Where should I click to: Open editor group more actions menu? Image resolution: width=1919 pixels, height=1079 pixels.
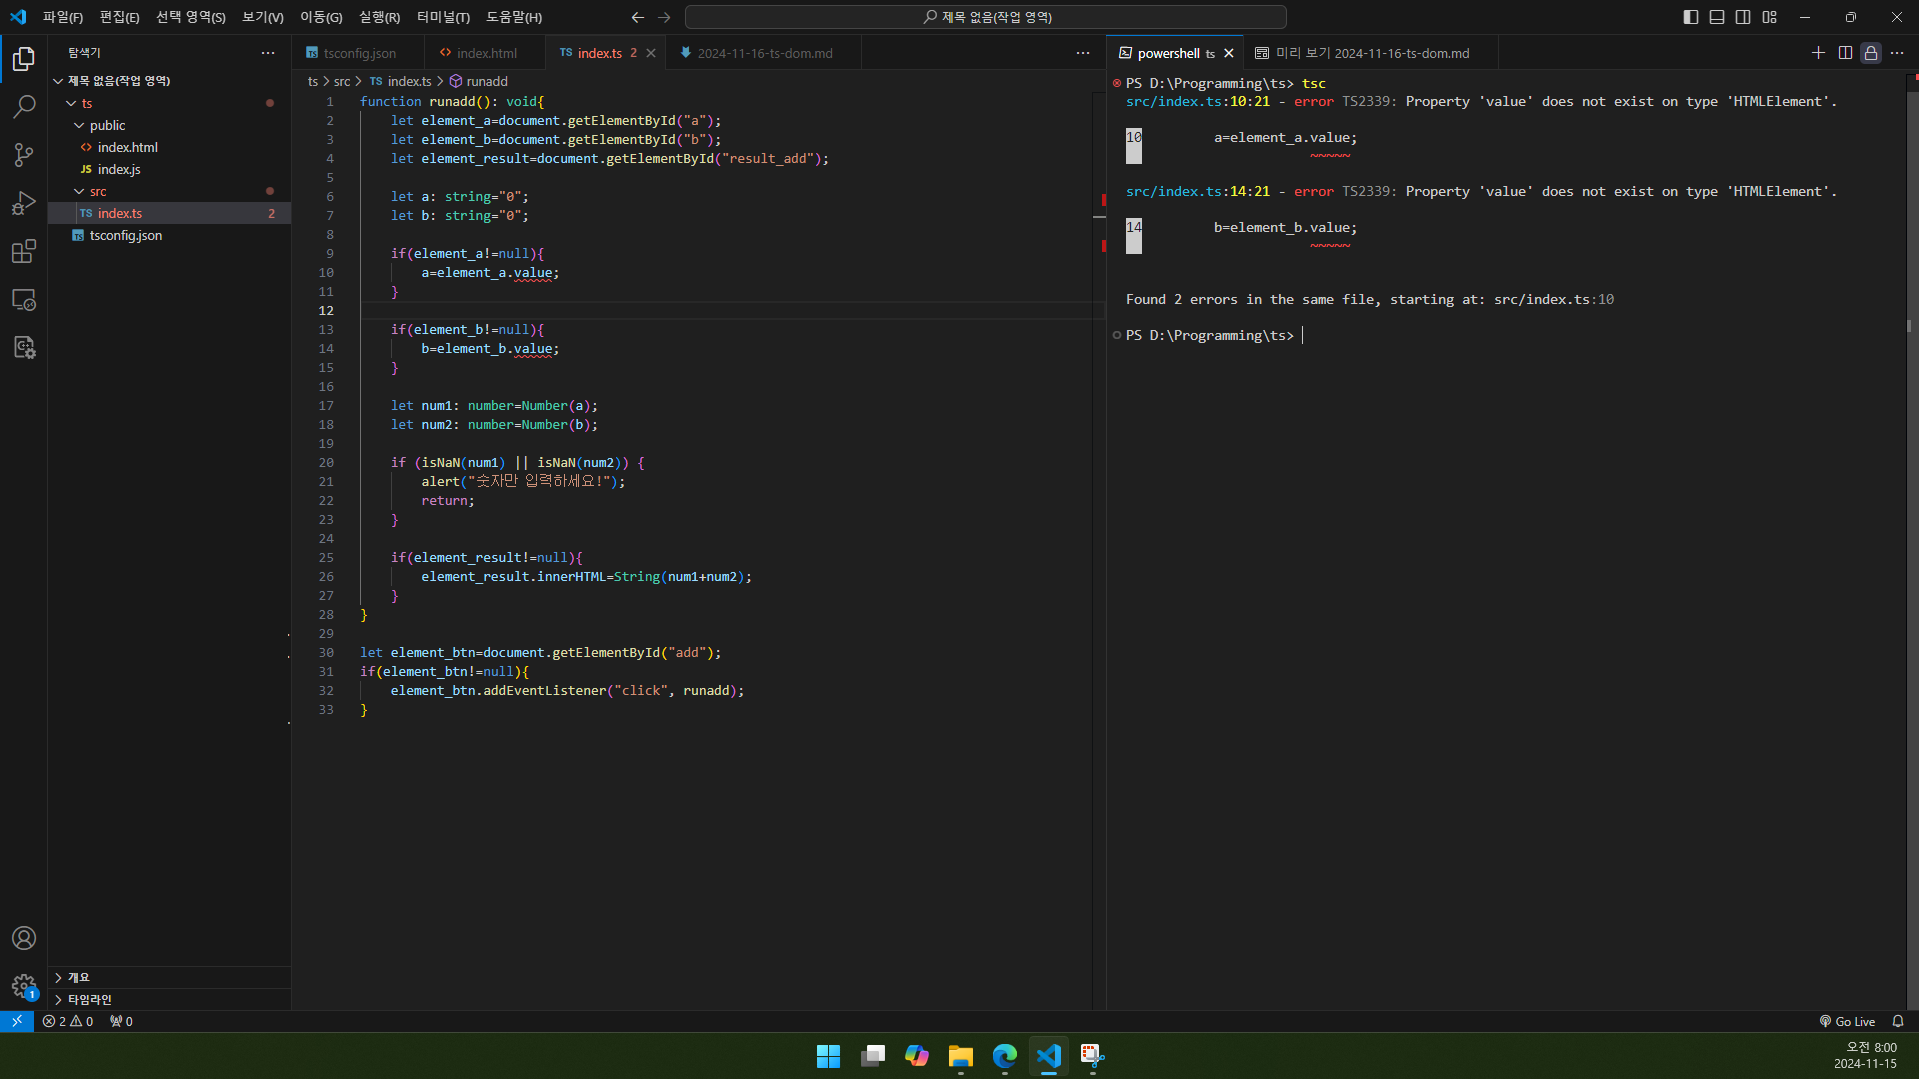1083,53
